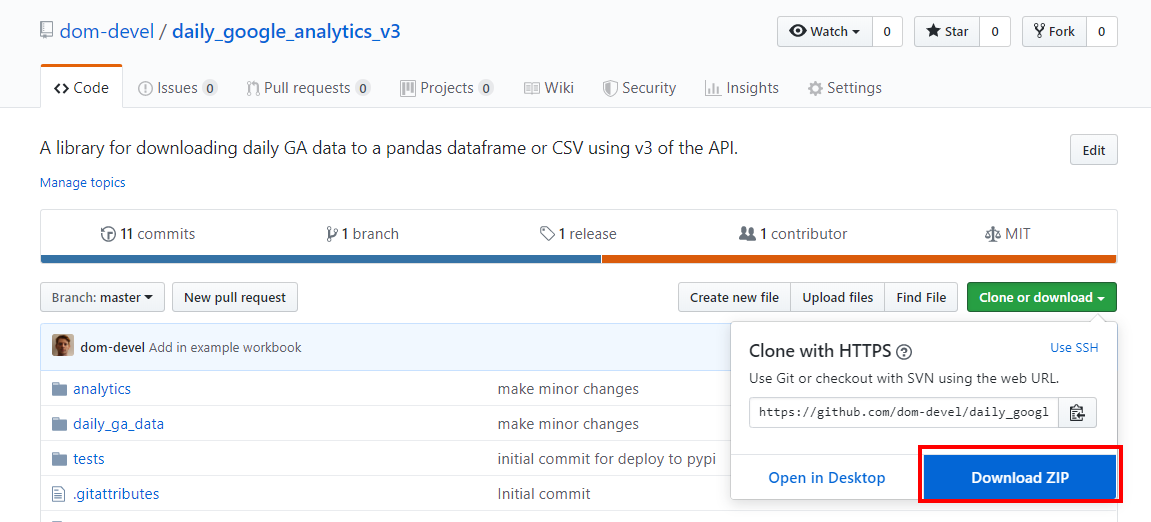Open the Add in example workbook commit
Screen dimensions: 1151x522
(x=225, y=347)
